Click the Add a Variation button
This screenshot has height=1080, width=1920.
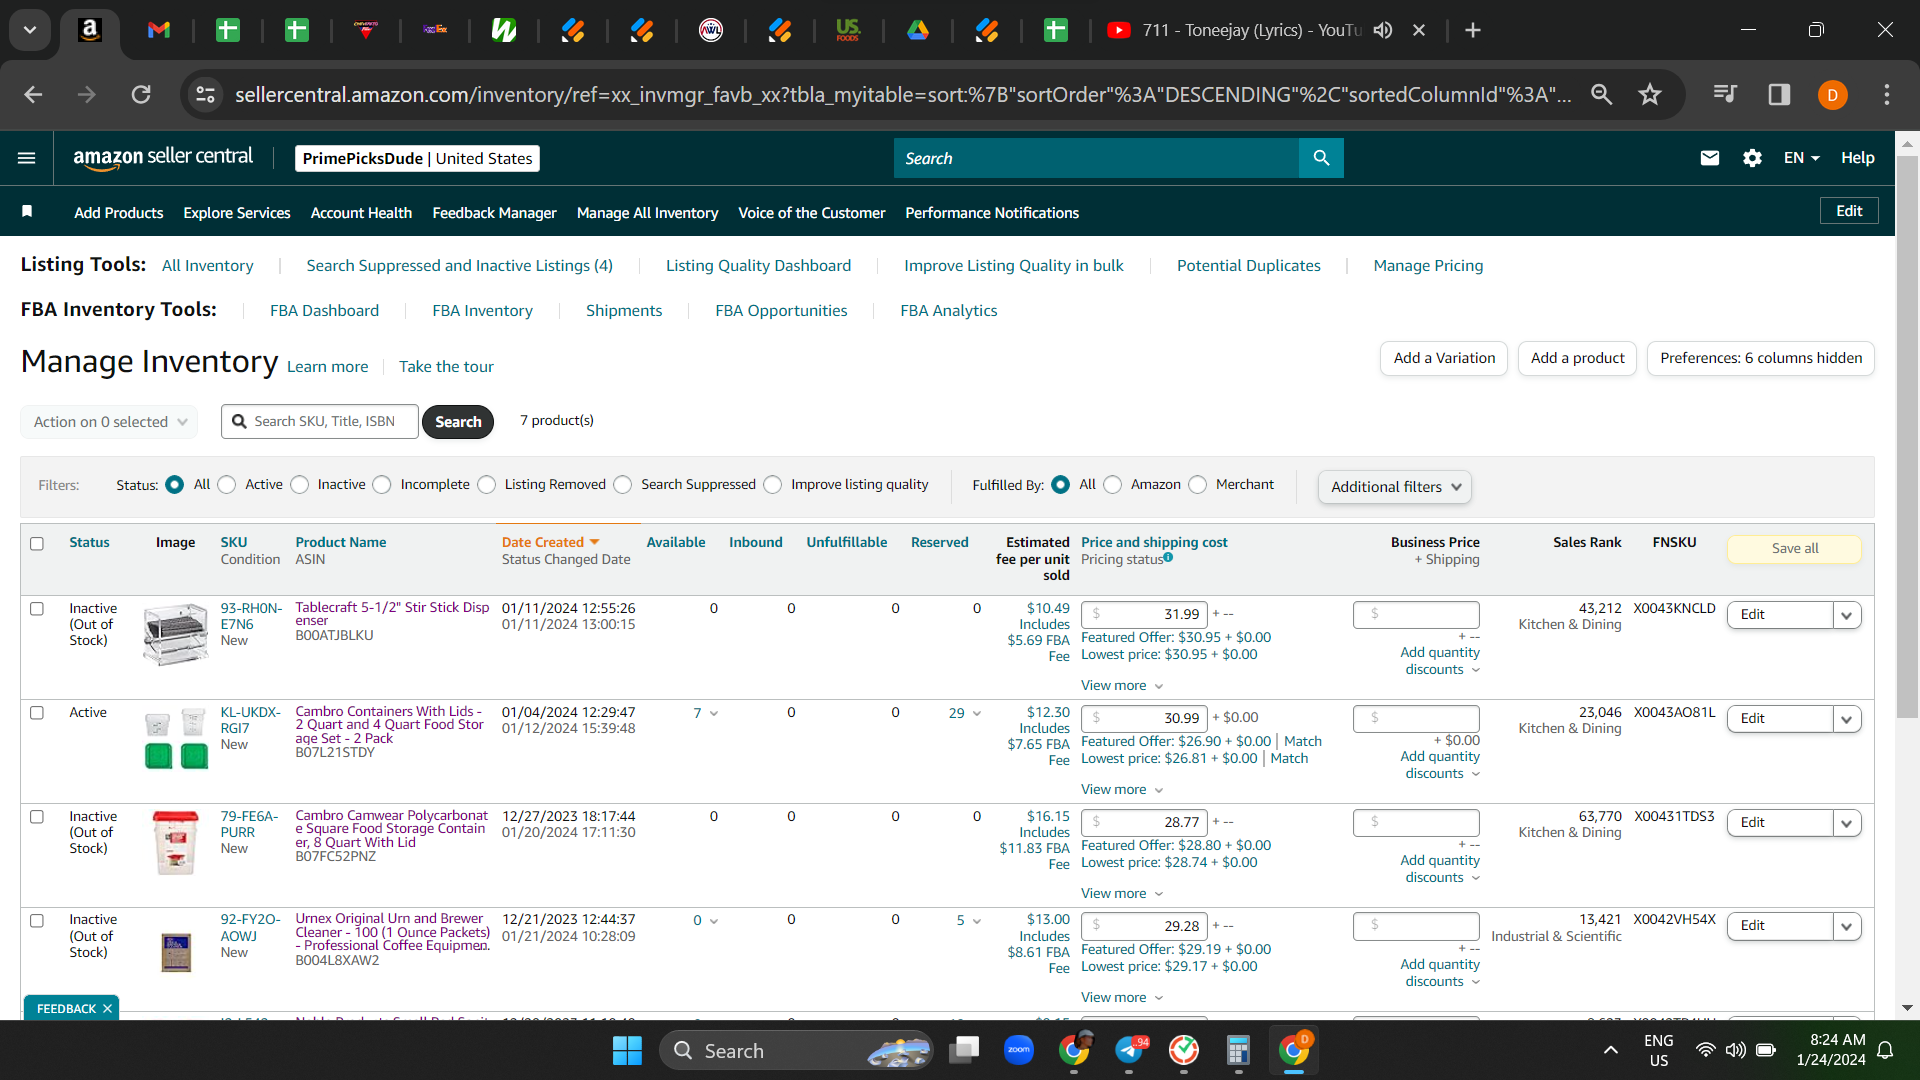[1444, 358]
